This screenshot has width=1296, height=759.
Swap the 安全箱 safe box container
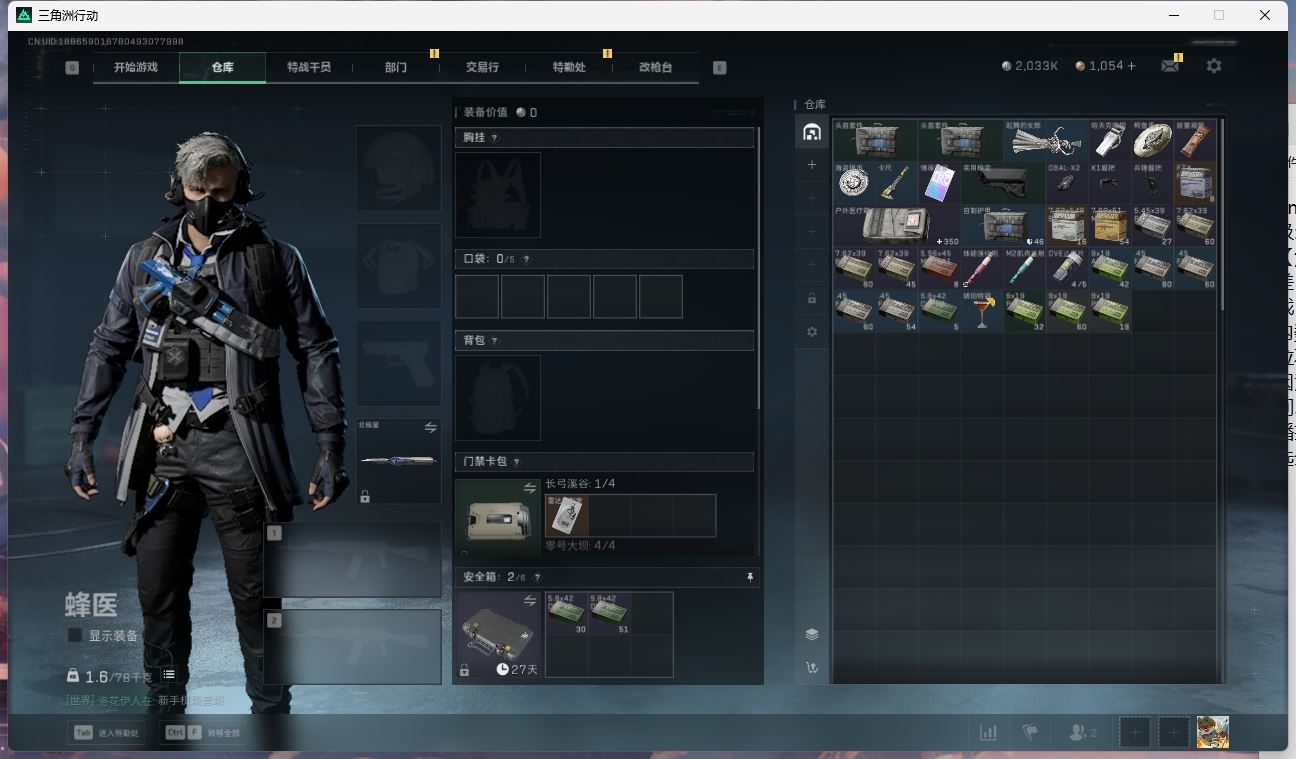[530, 599]
